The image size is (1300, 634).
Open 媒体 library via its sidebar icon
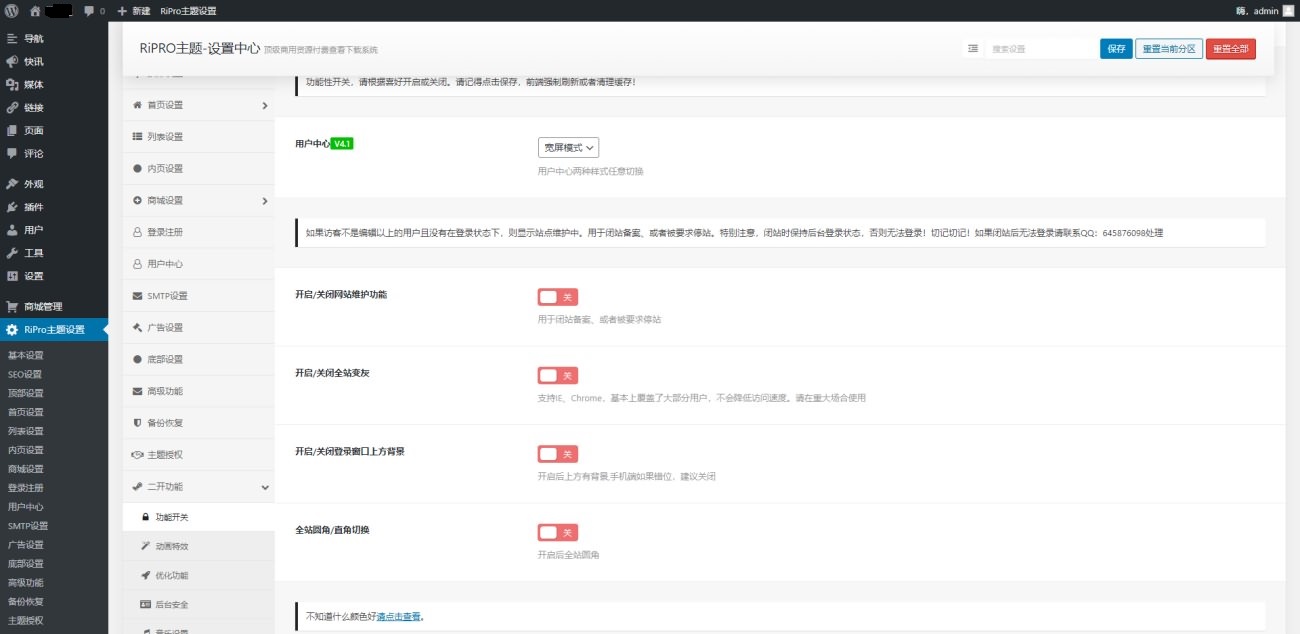tap(12, 84)
